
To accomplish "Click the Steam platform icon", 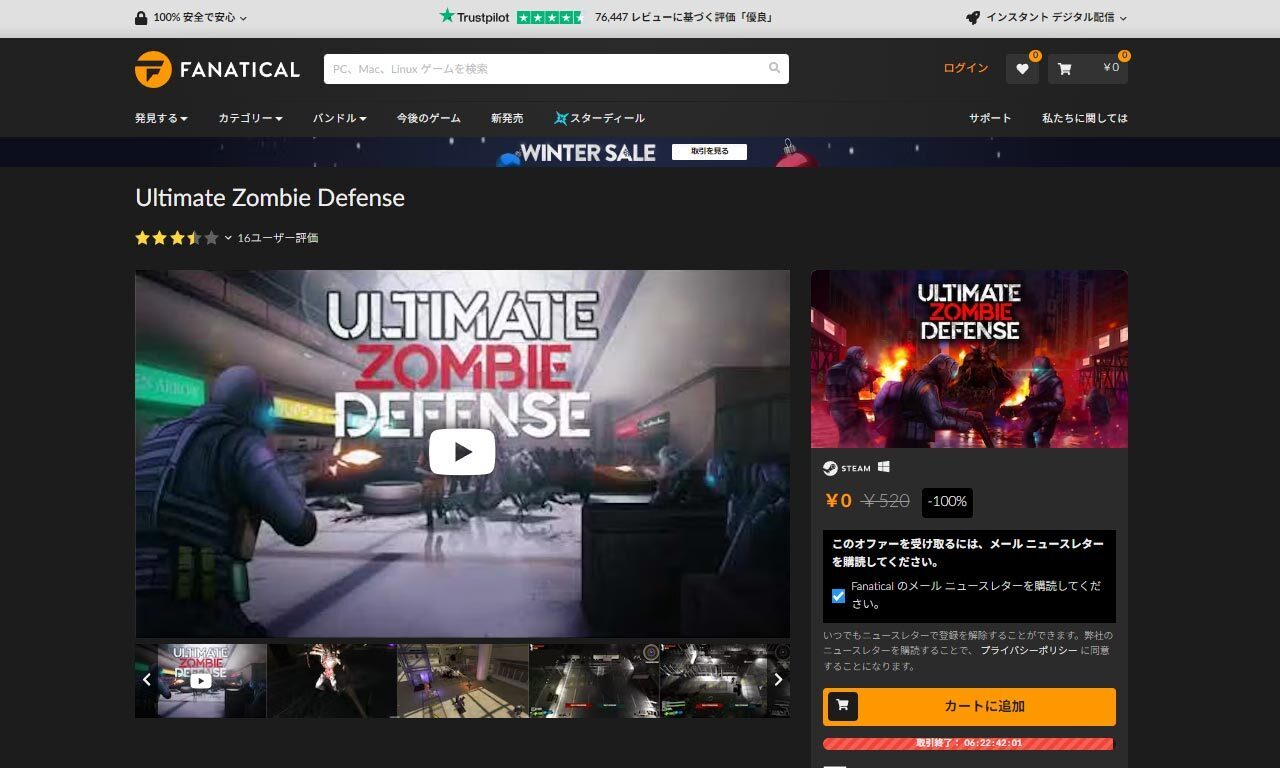I will 847,468.
